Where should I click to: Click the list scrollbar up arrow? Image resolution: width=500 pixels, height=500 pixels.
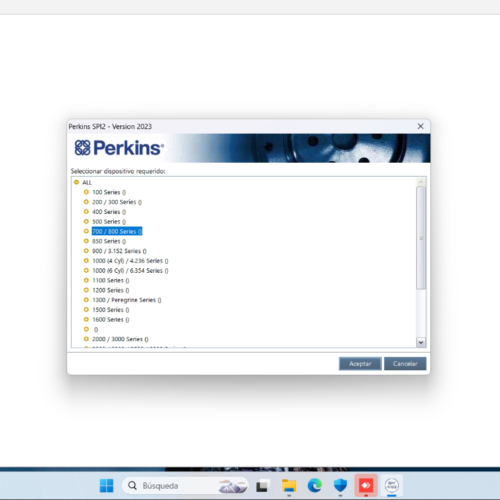pyautogui.click(x=421, y=182)
